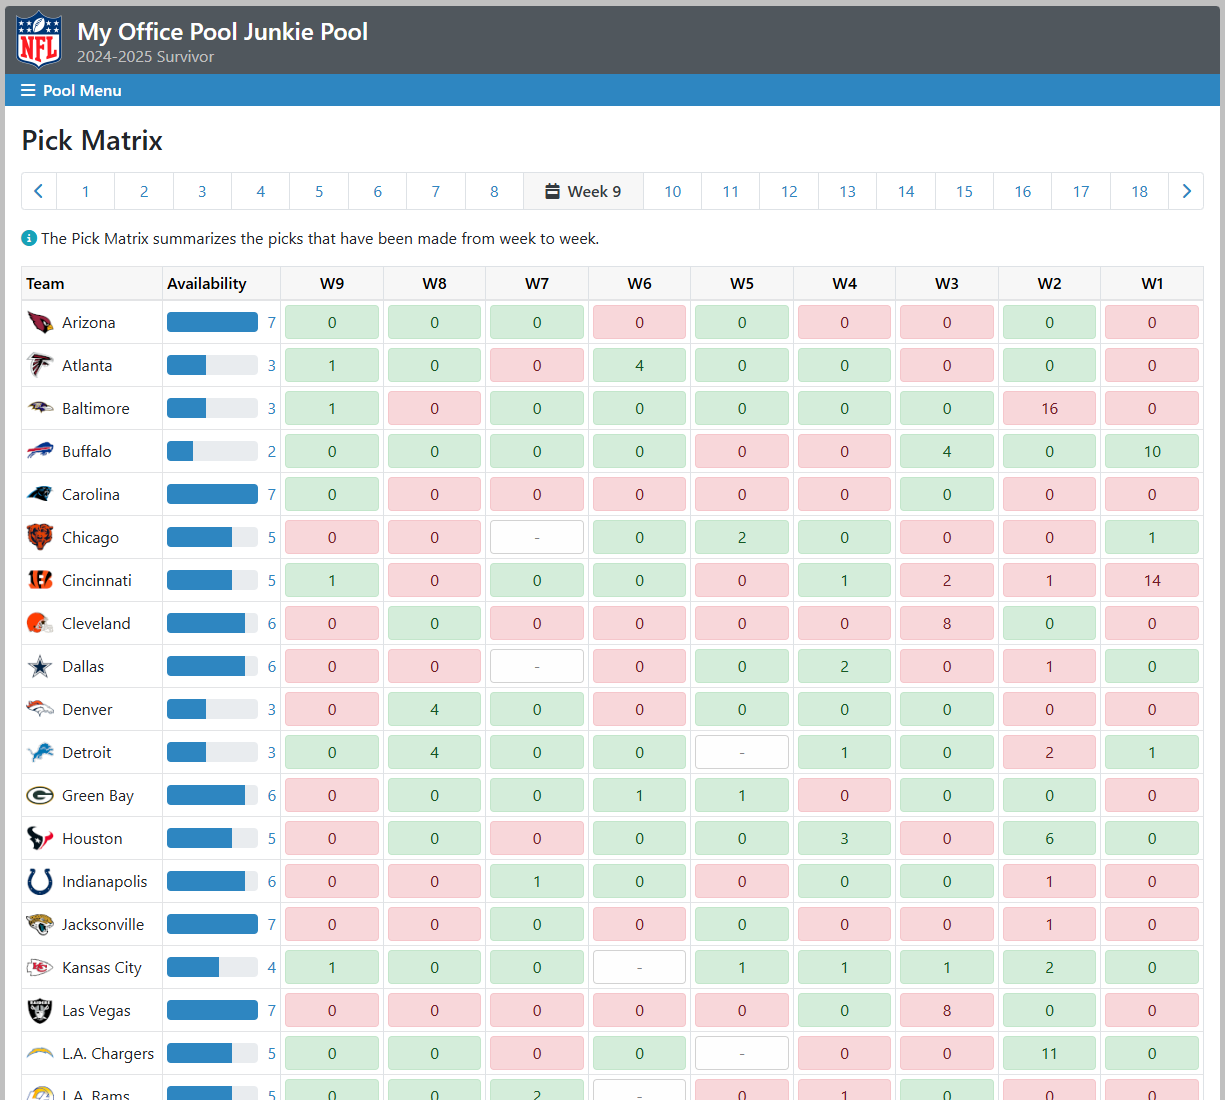Image resolution: width=1225 pixels, height=1100 pixels.
Task: Select Las Vegas' W3 cell showing 8
Action: click(x=947, y=1011)
